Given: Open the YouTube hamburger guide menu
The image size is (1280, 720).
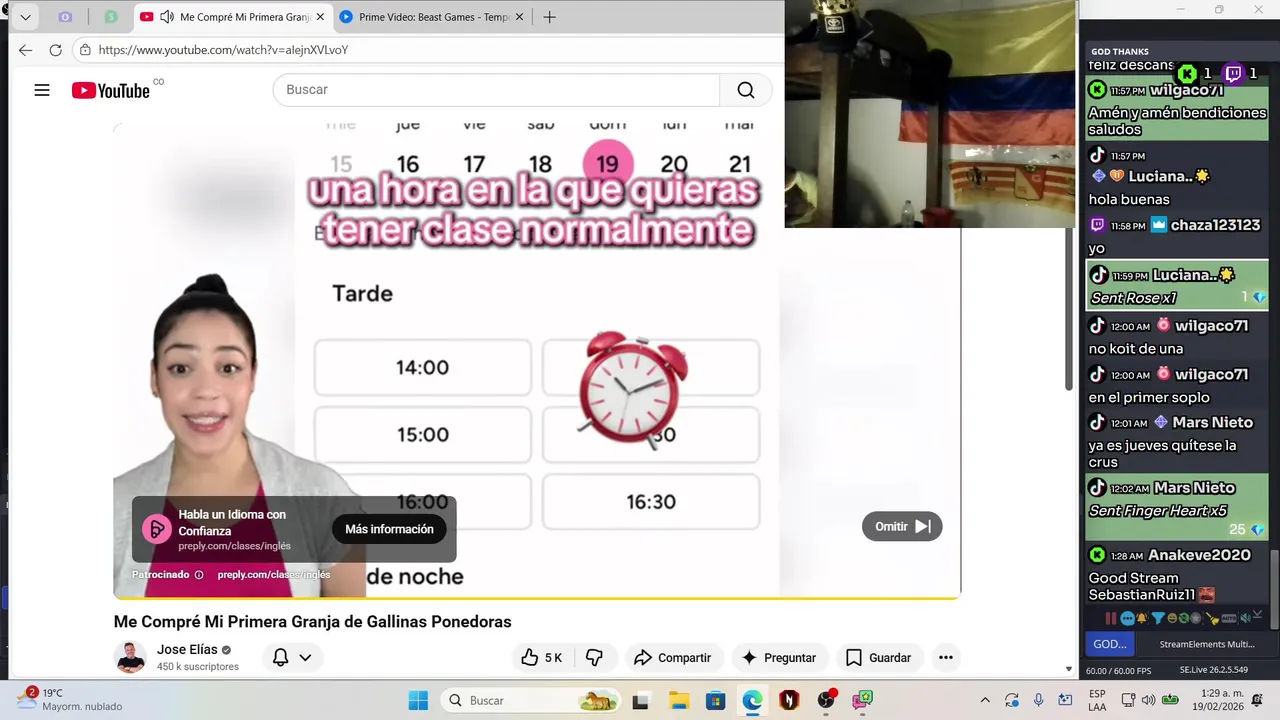Looking at the screenshot, I should (x=42, y=90).
